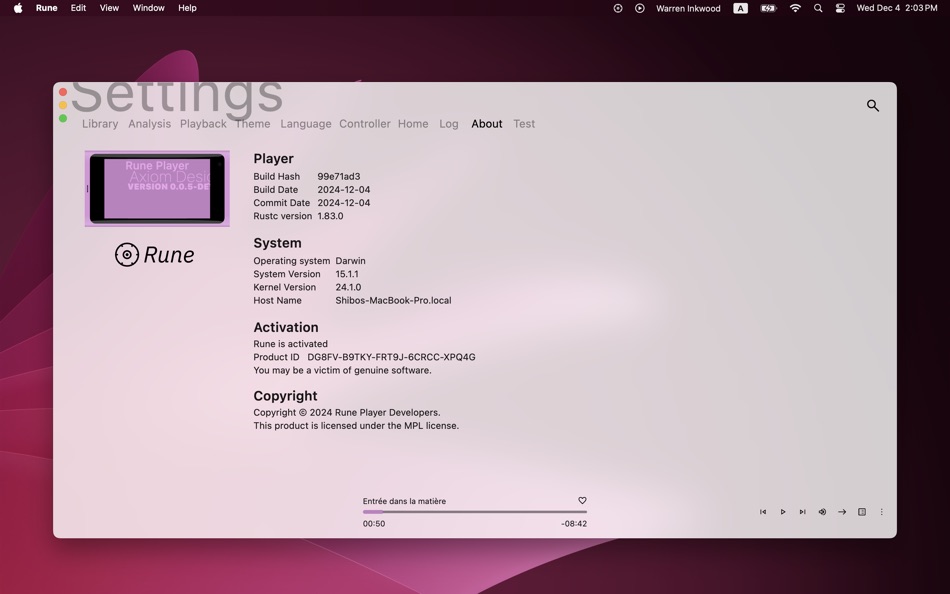
Task: Select the Controller settings tab
Action: pos(364,123)
